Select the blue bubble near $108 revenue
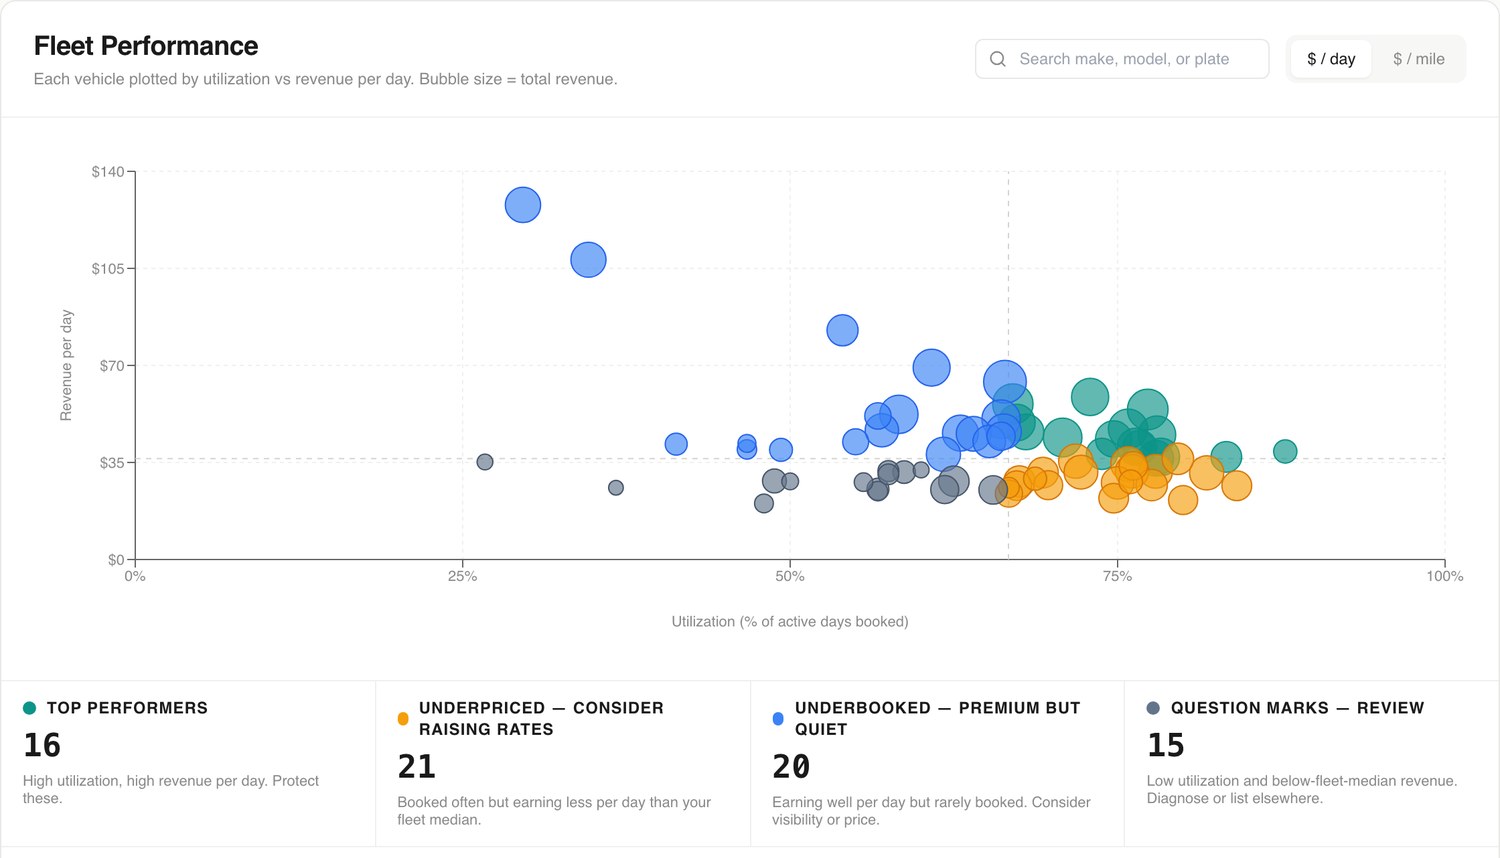The width and height of the screenshot is (1500, 858). click(x=588, y=260)
